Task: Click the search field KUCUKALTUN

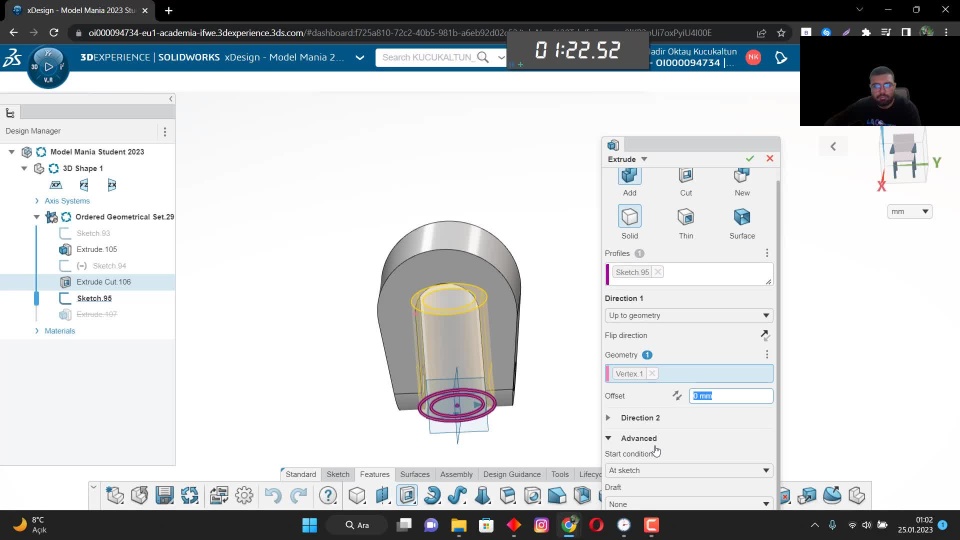Action: [x=427, y=58]
